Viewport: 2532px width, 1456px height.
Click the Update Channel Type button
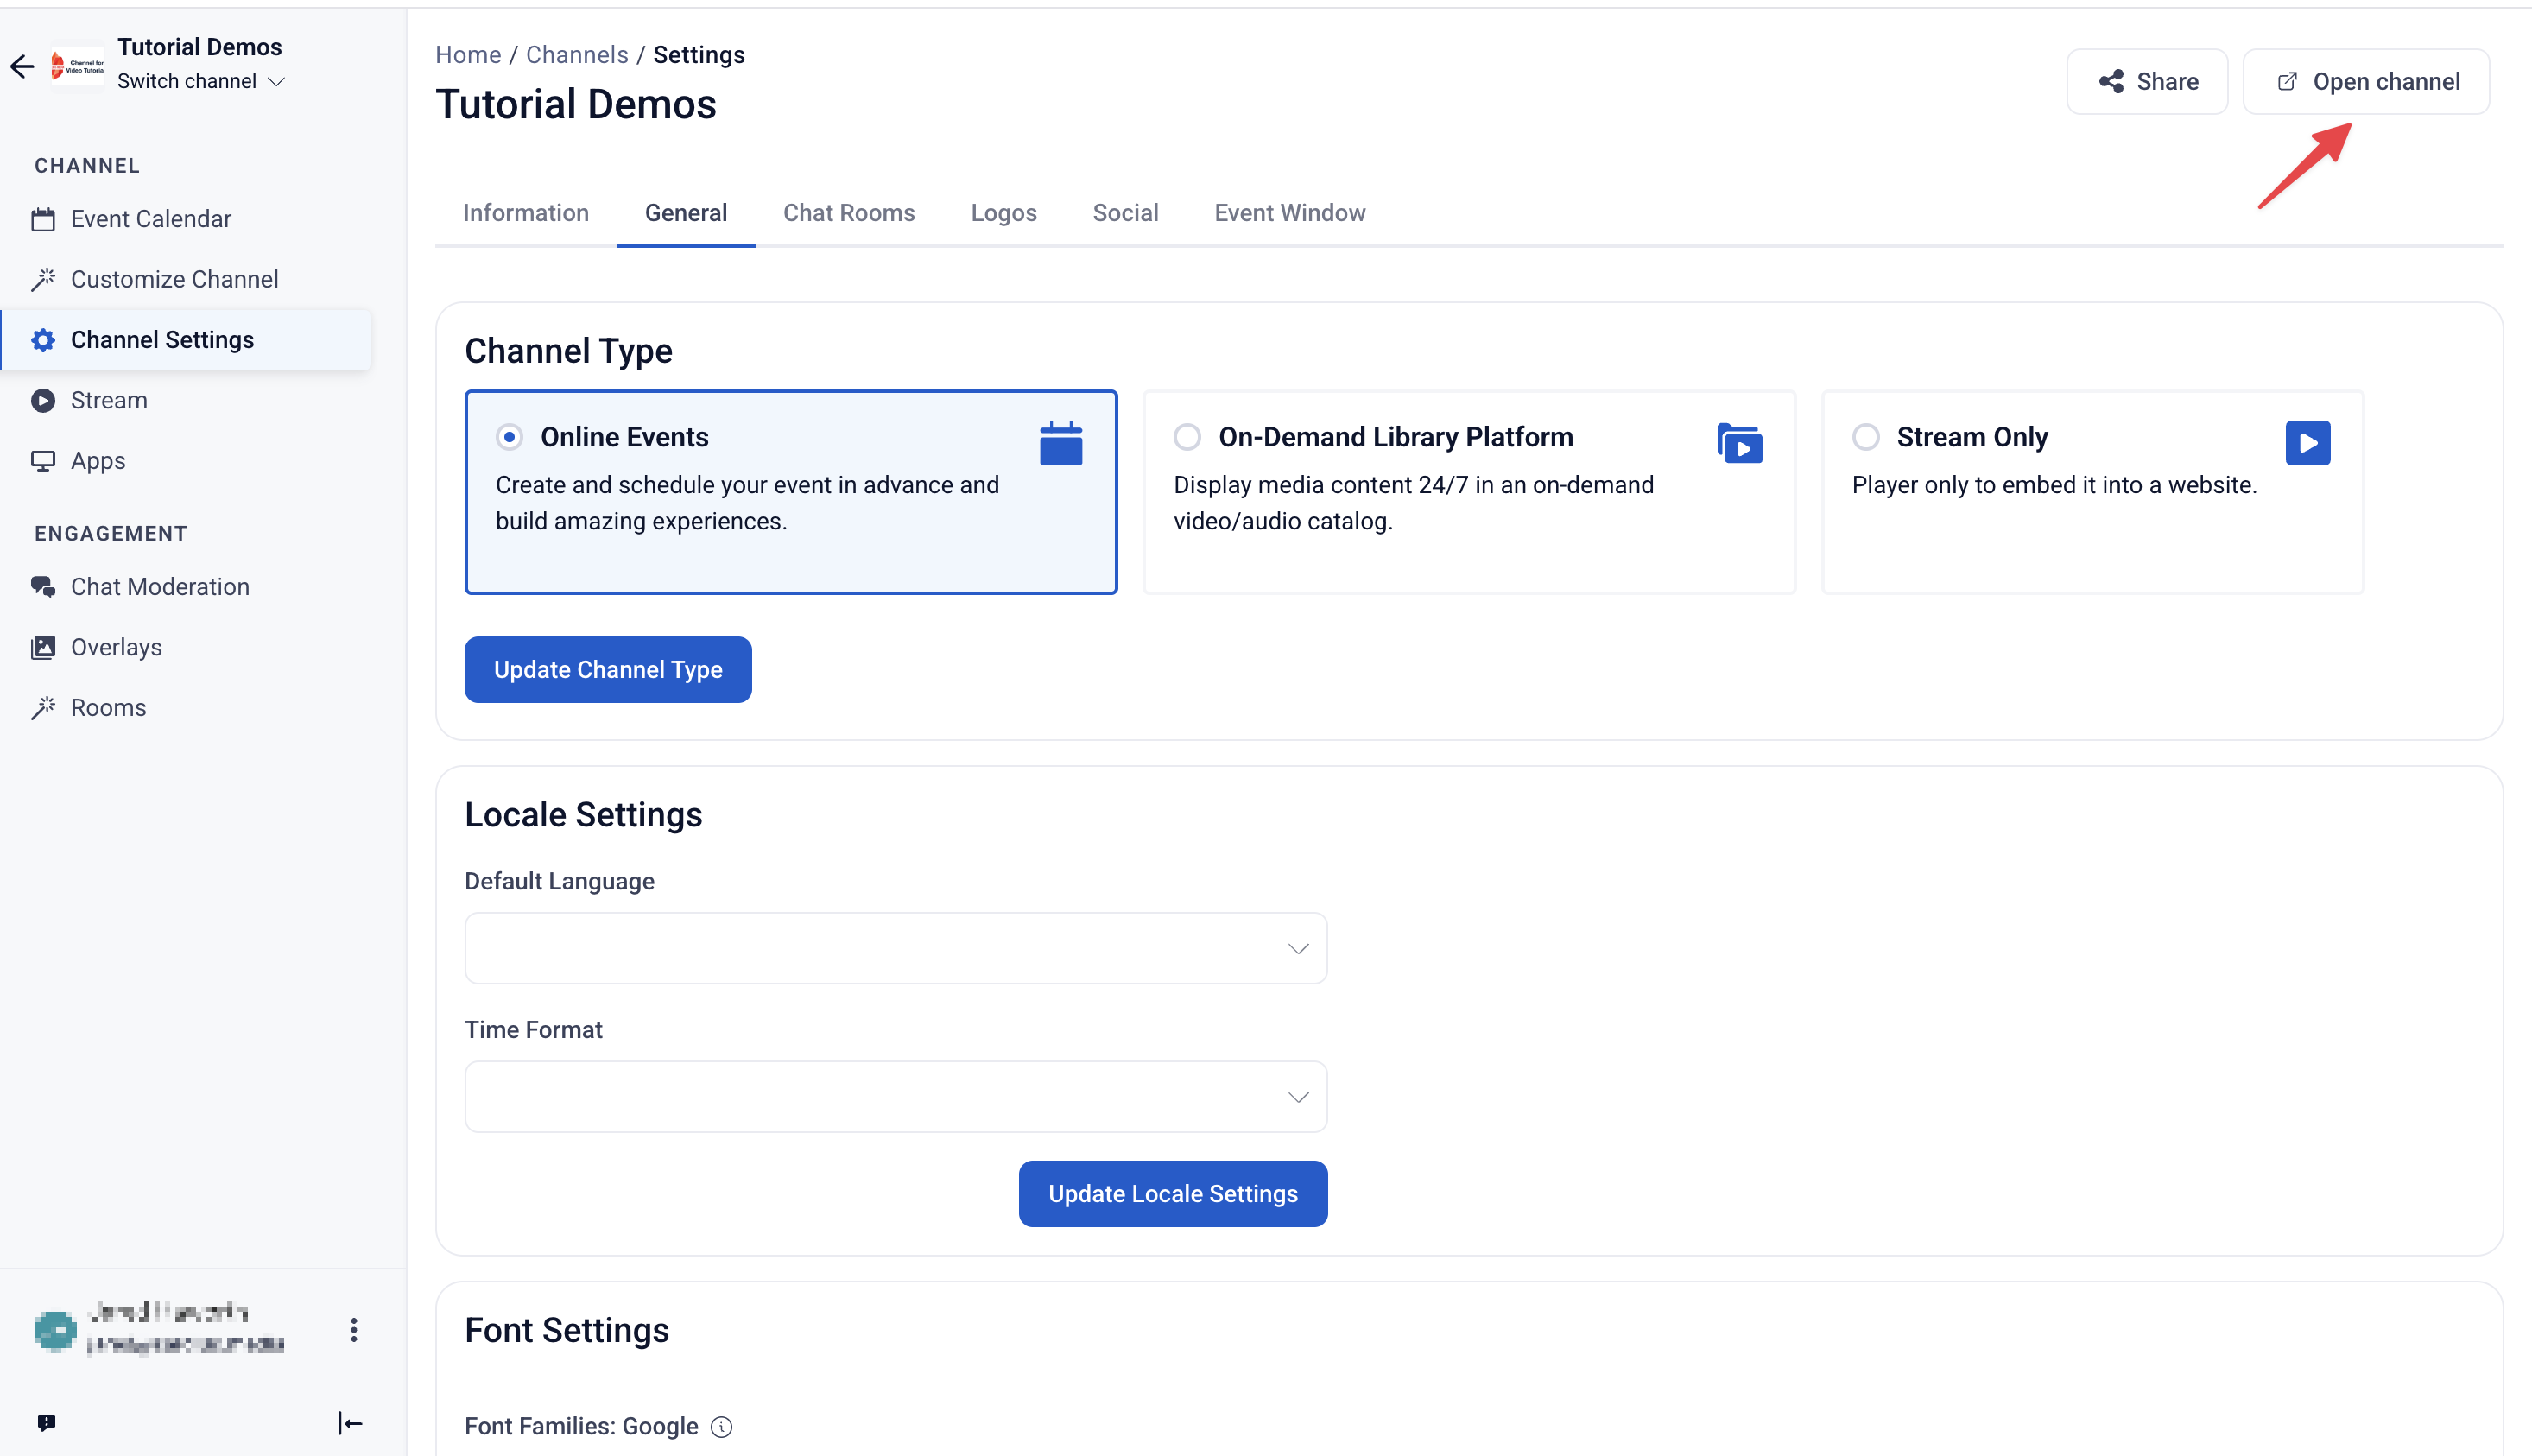608,670
